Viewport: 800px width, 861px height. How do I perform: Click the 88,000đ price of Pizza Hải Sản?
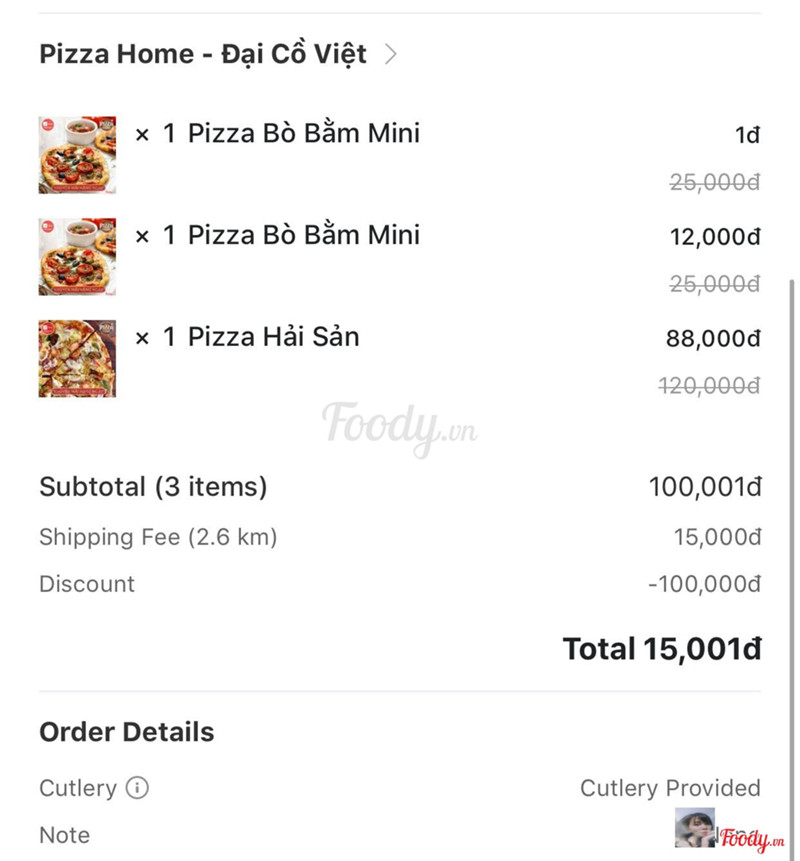pos(713,339)
